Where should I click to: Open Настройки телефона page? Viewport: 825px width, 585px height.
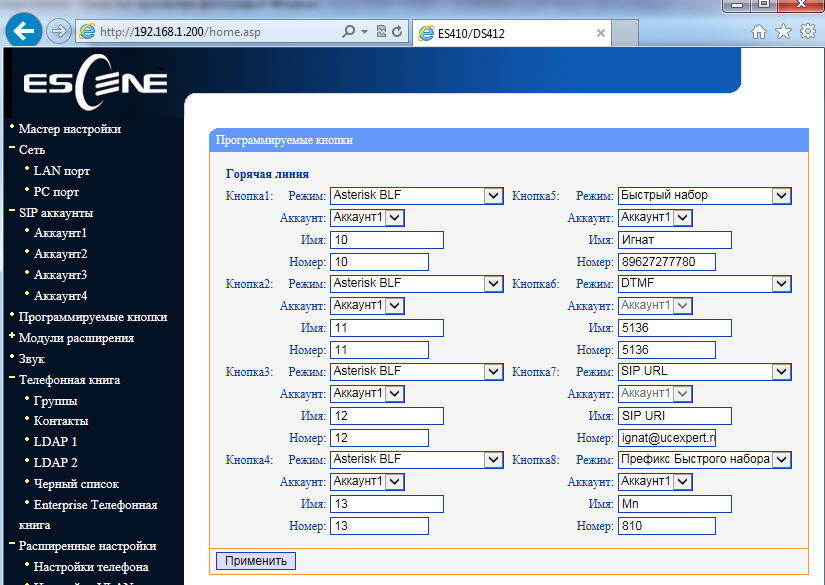click(x=91, y=567)
